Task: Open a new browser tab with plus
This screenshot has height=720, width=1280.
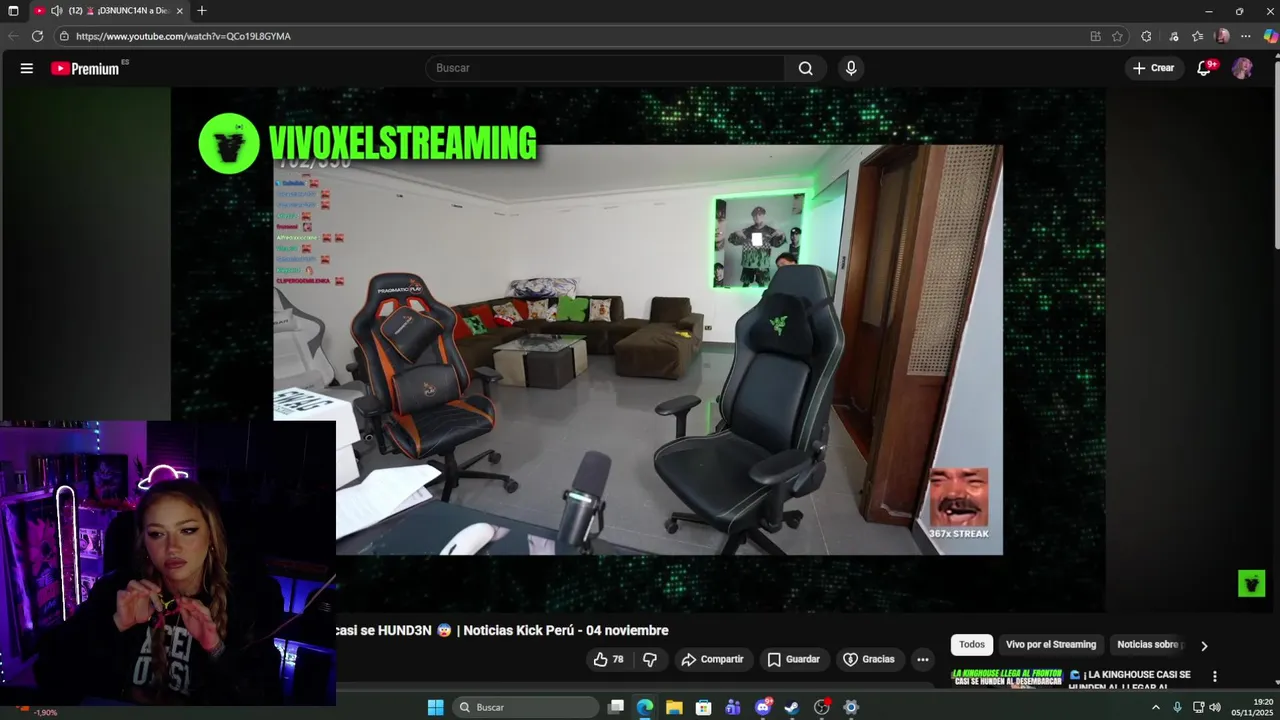Action: (202, 11)
